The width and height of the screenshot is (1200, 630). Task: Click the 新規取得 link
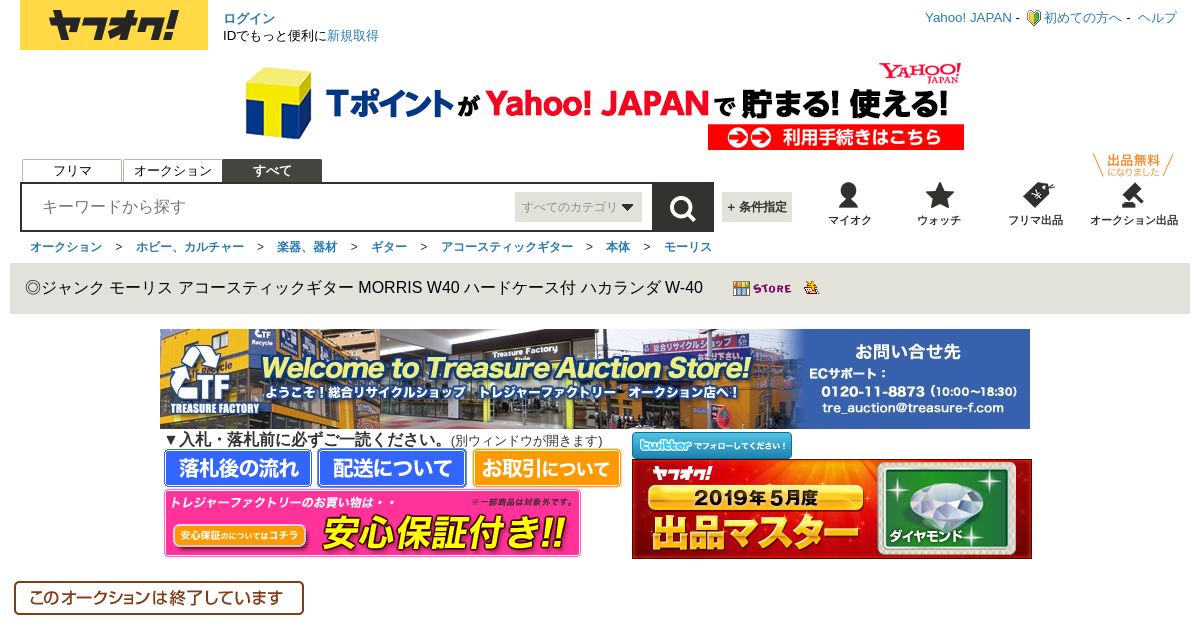(x=353, y=36)
